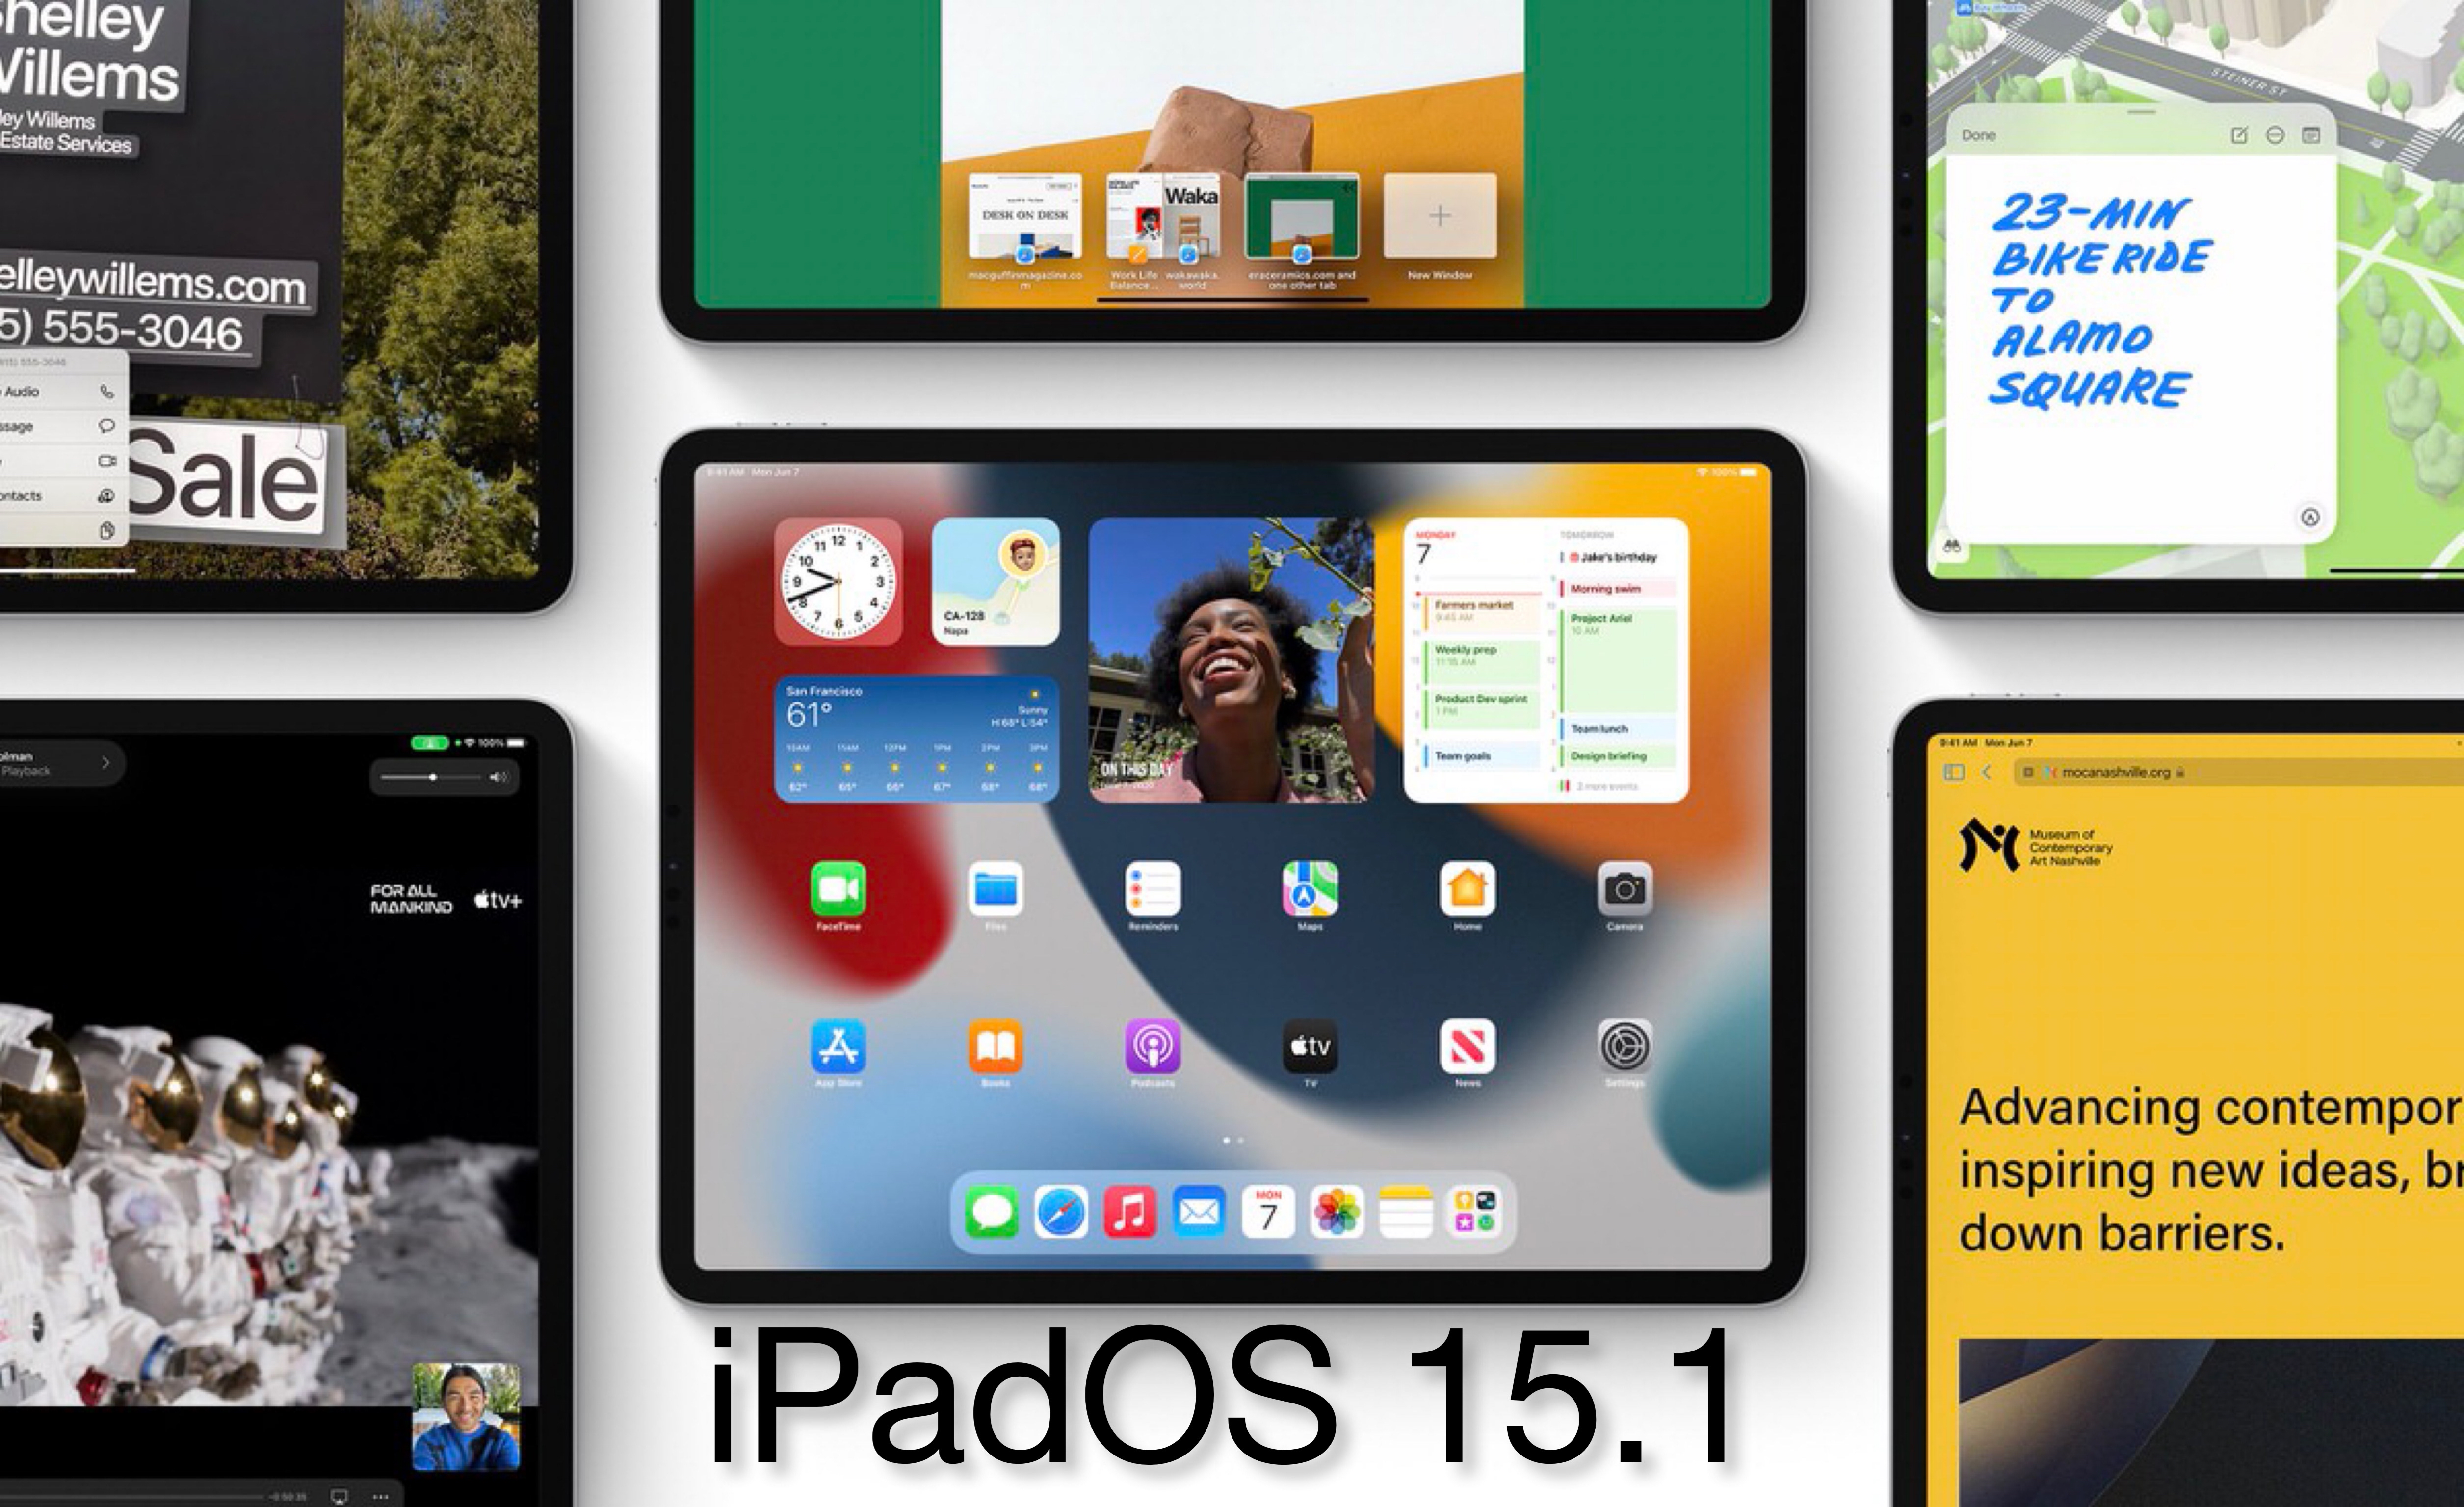Open the Find My widget showing CA-128
Screen dimensions: 2464x1507
(995, 581)
